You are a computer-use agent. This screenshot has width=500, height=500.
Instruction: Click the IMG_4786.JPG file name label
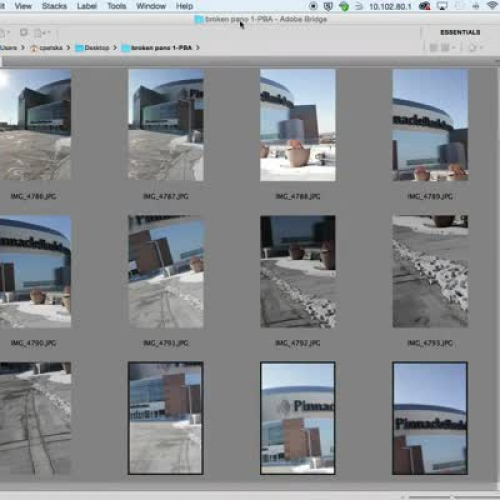point(33,196)
